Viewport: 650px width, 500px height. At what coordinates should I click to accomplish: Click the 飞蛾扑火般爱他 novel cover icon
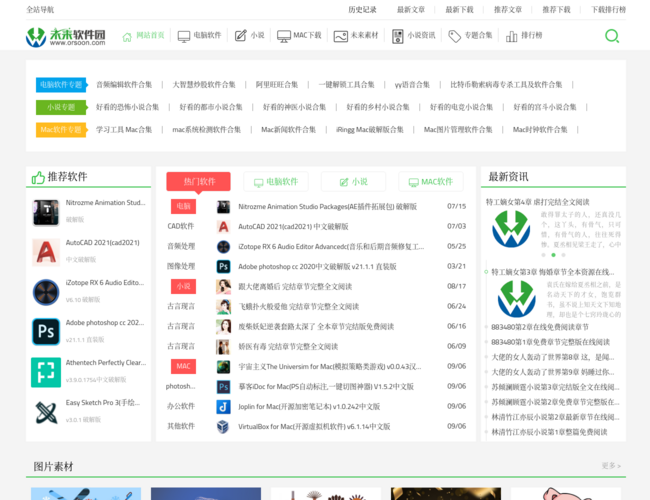pos(223,306)
